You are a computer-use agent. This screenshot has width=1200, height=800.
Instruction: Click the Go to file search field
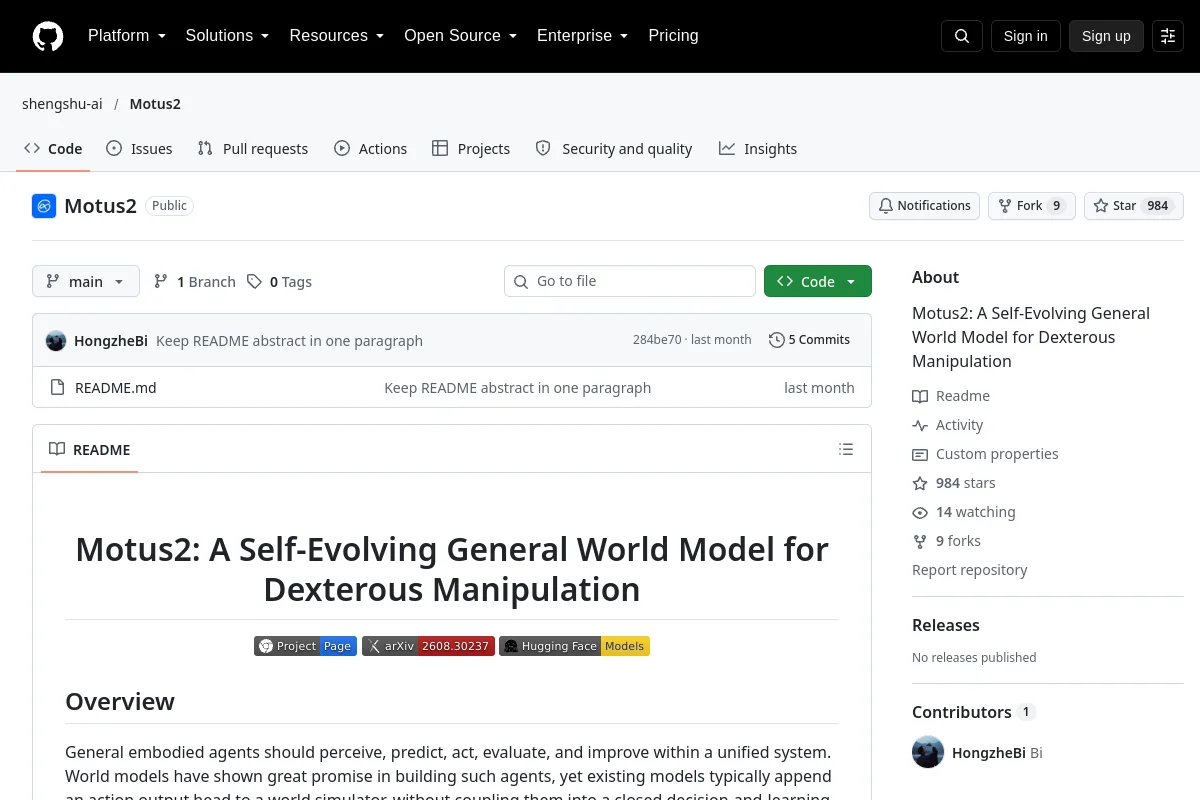(x=630, y=281)
